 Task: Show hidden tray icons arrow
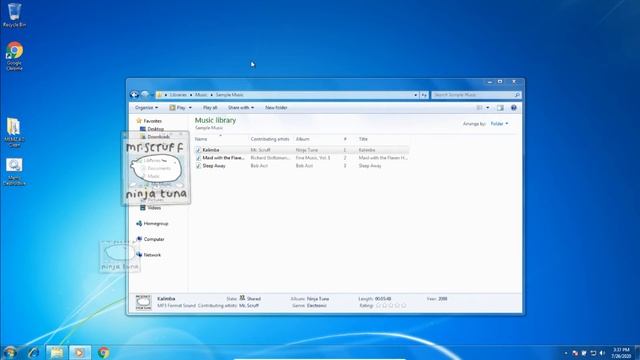click(566, 353)
